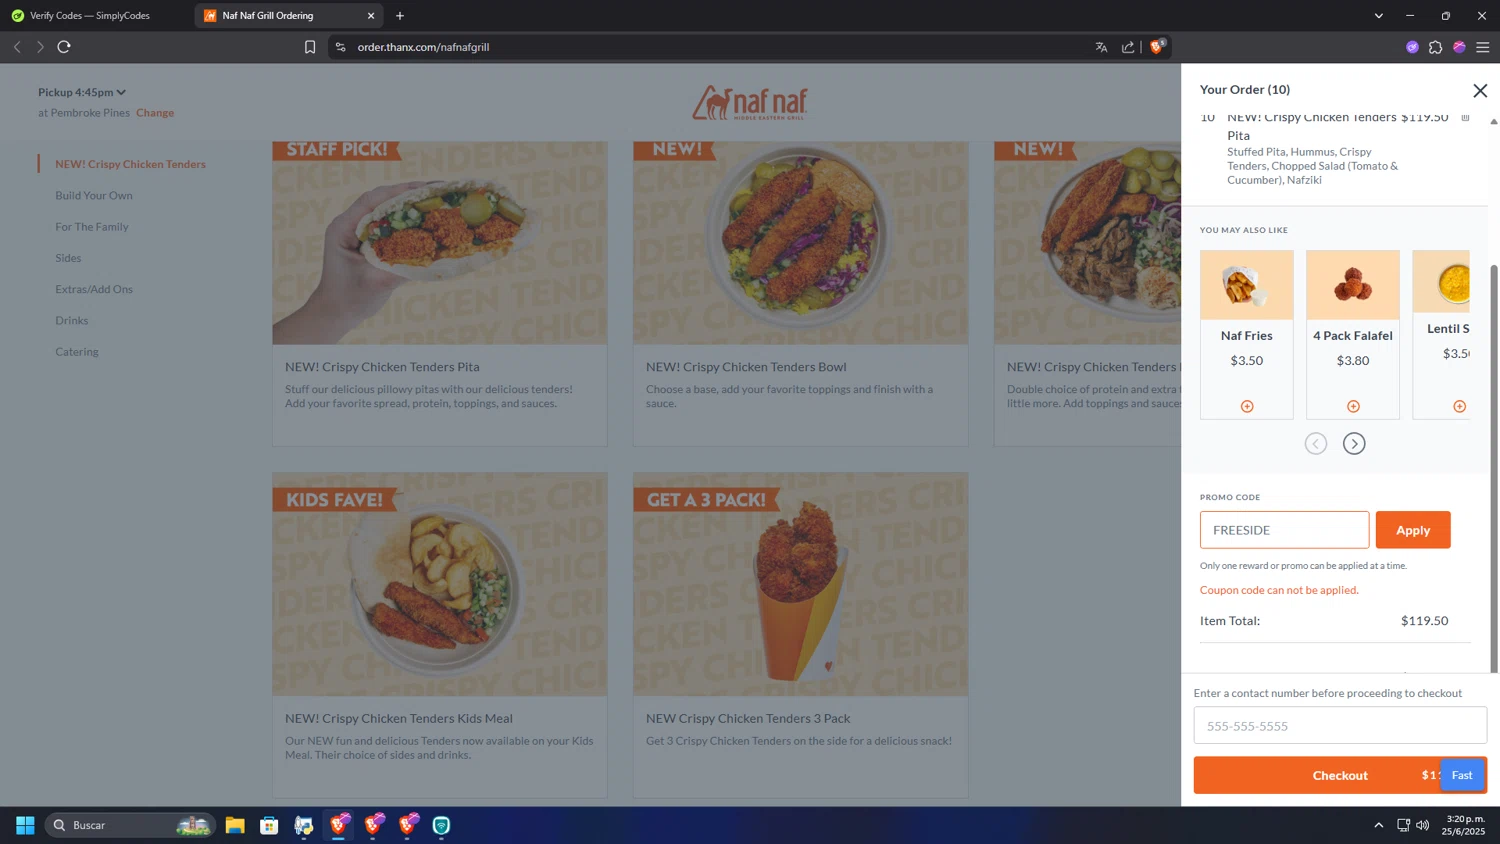The height and width of the screenshot is (844, 1500).
Task: Share this page icon
Action: (x=1128, y=47)
